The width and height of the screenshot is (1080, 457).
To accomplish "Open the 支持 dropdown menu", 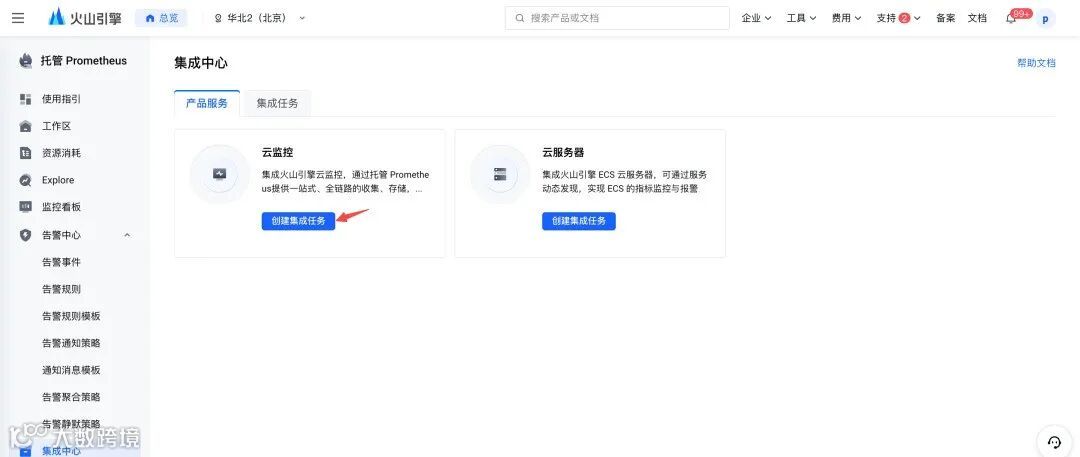I will point(898,18).
